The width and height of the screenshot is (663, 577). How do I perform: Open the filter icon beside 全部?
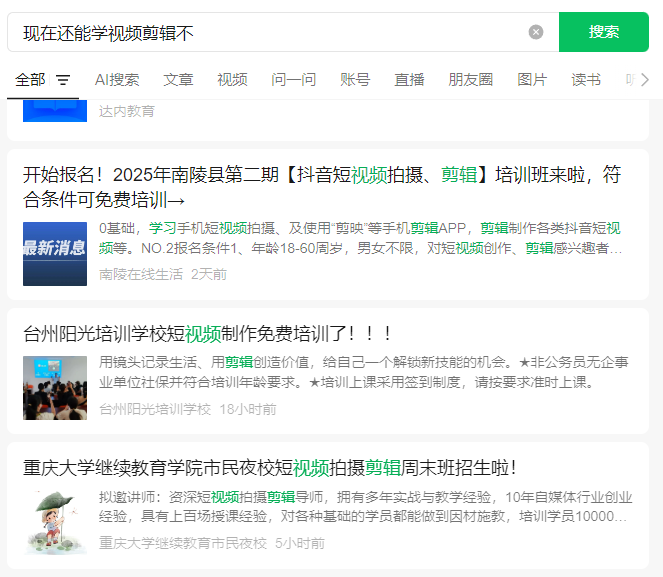[63, 80]
